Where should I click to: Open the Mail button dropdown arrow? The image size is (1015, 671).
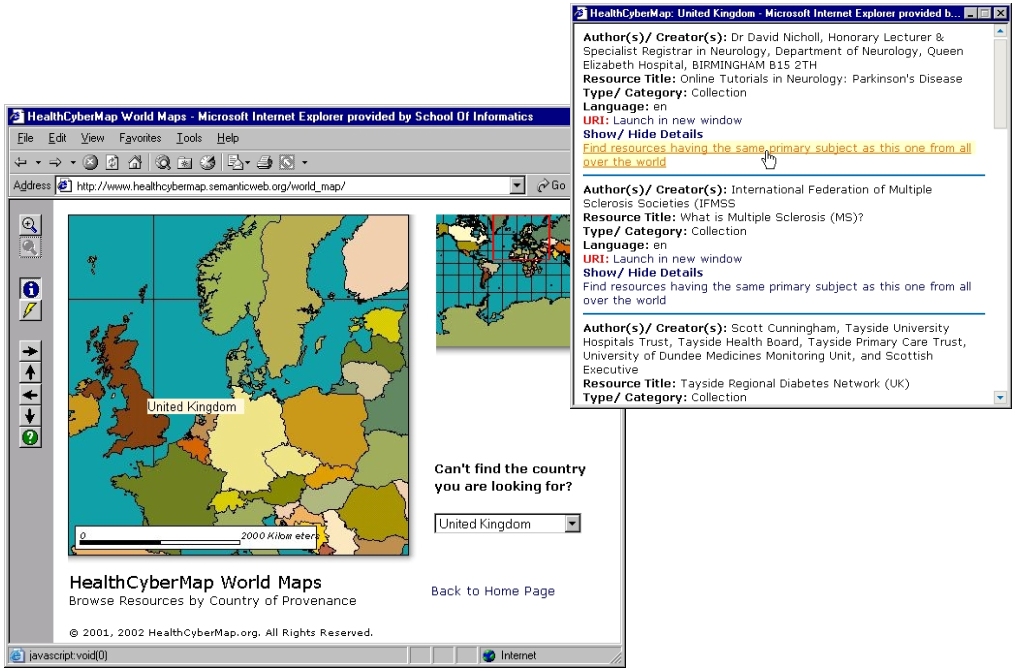(x=247, y=163)
